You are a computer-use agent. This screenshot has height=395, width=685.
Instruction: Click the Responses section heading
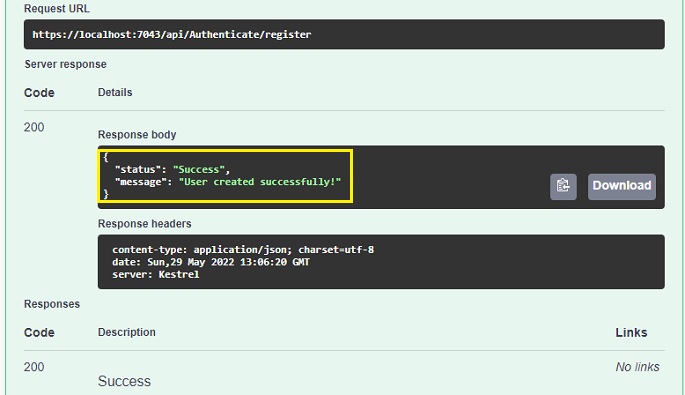tap(52, 304)
